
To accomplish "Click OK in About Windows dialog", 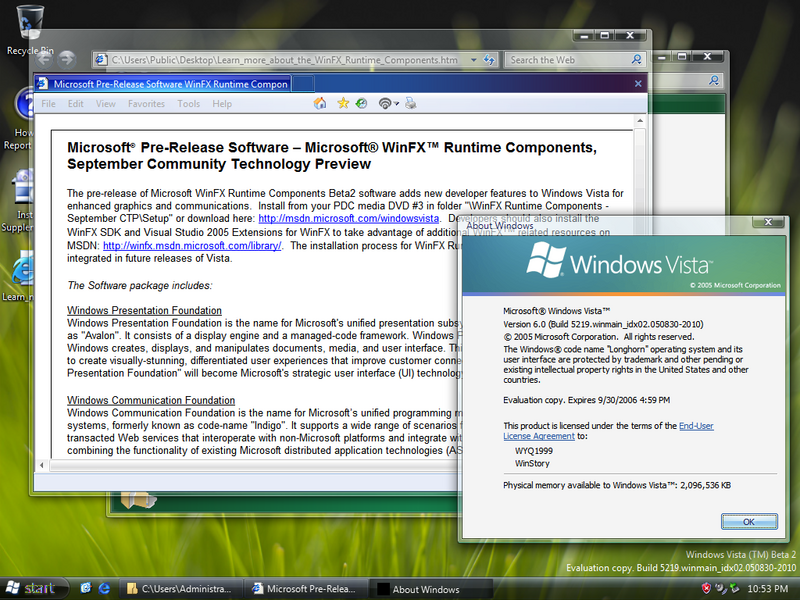I will pos(749,521).
